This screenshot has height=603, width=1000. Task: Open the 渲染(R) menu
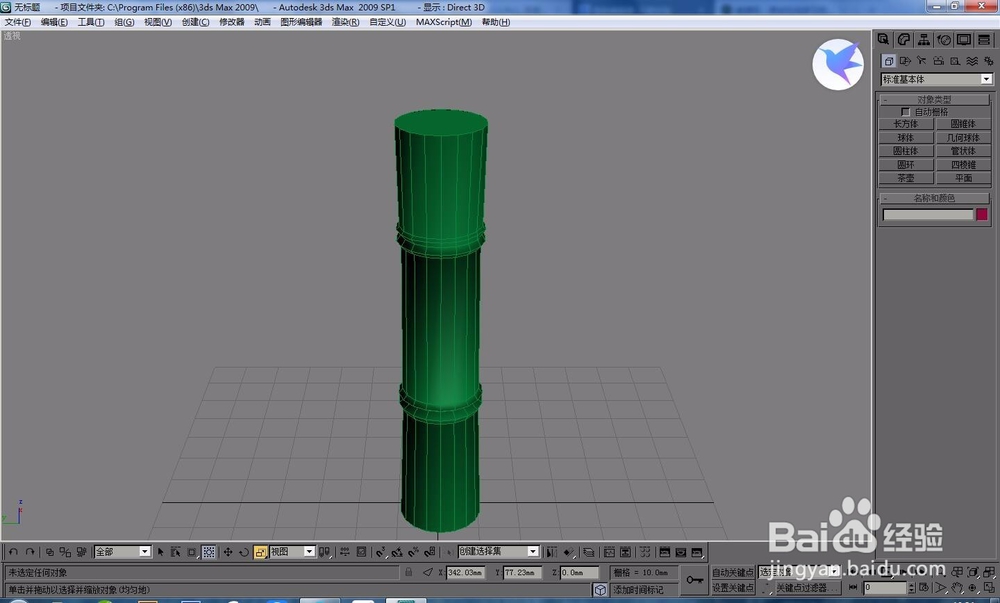345,22
